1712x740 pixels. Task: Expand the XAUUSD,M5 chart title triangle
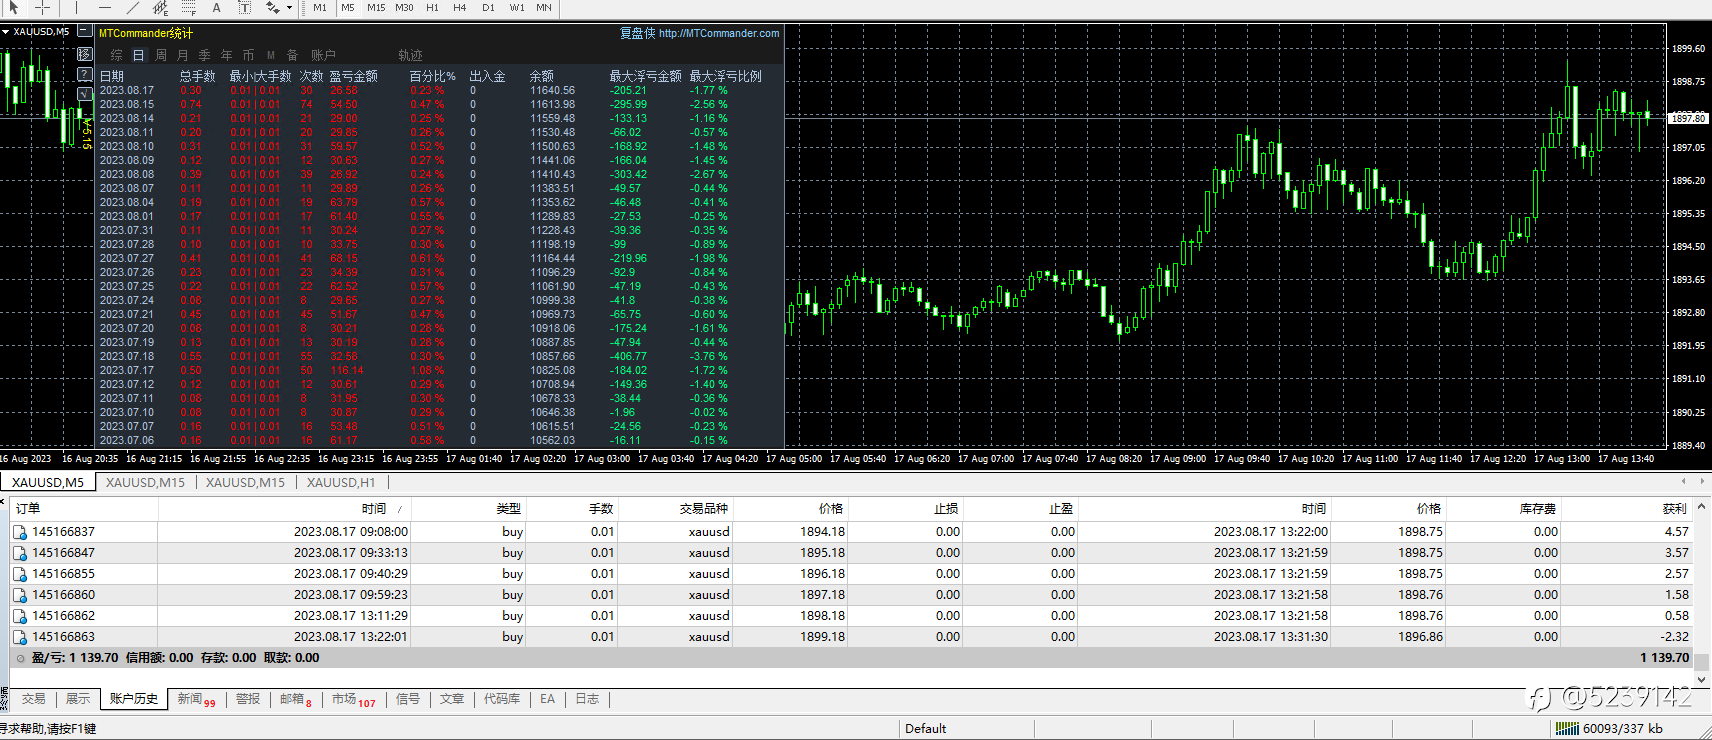(x=6, y=32)
